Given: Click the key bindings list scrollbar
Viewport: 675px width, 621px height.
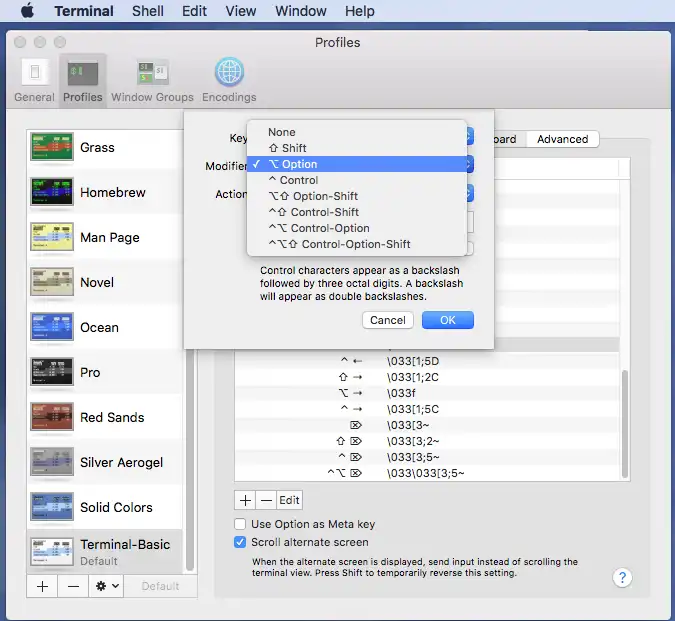Looking at the screenshot, I should (625, 423).
